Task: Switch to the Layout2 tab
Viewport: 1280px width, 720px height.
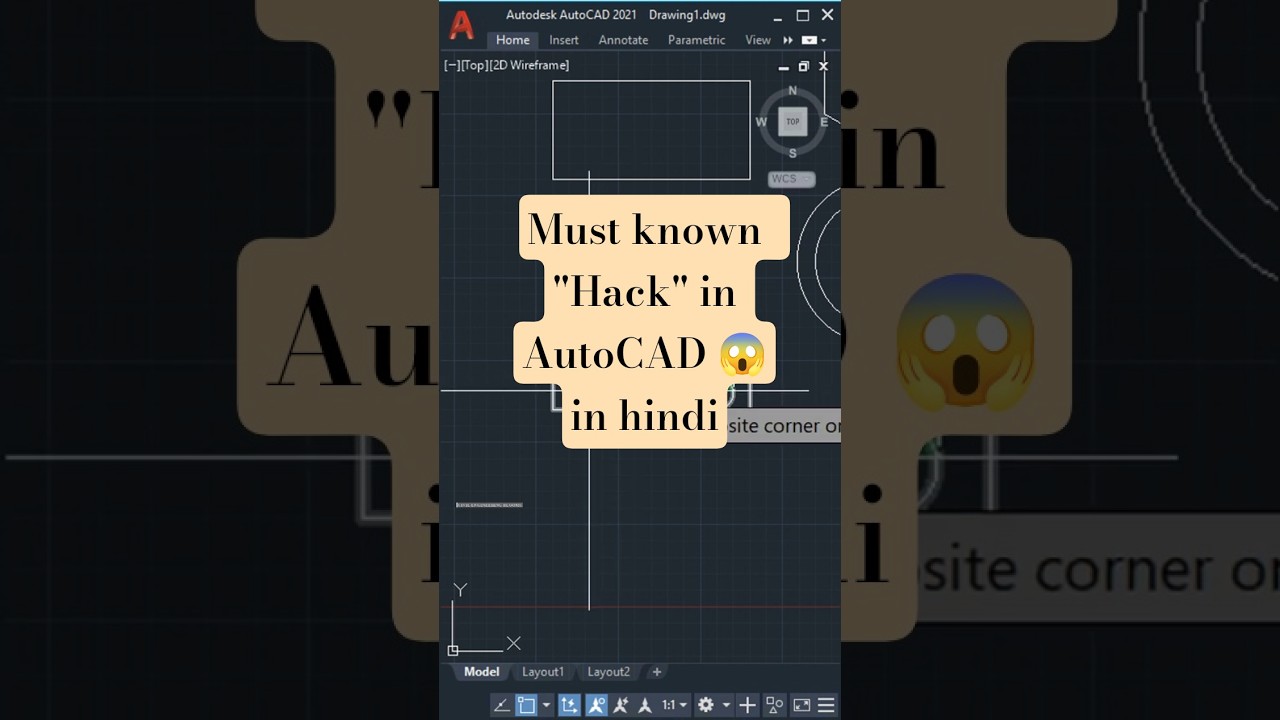Action: (609, 672)
